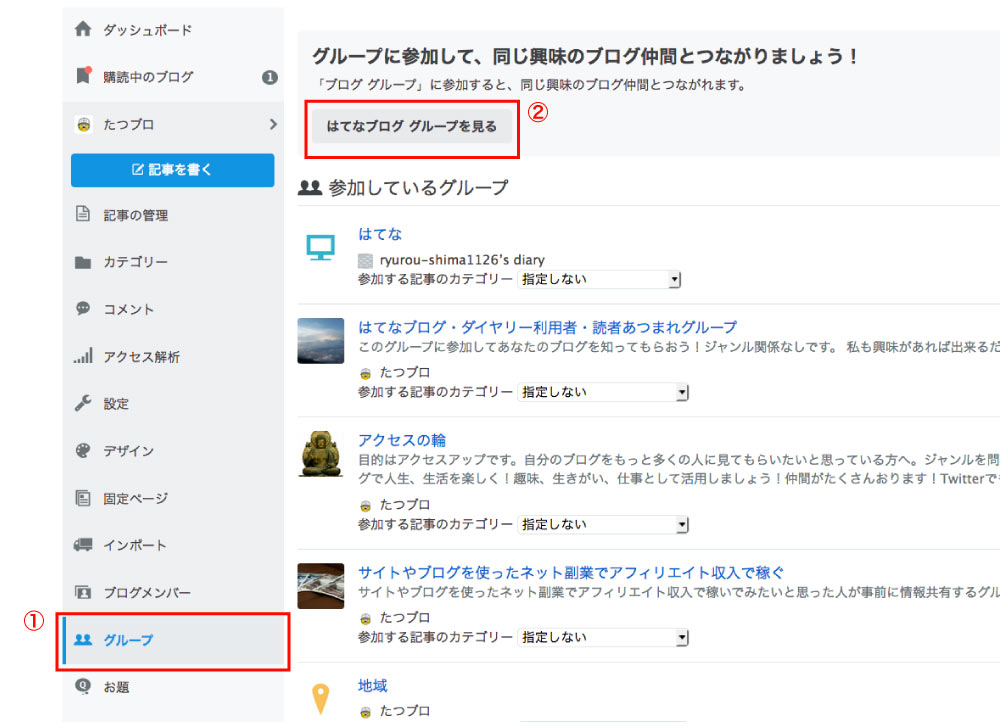Click the folder icon for カテゴリー
1000x728 pixels.
pos(83,262)
